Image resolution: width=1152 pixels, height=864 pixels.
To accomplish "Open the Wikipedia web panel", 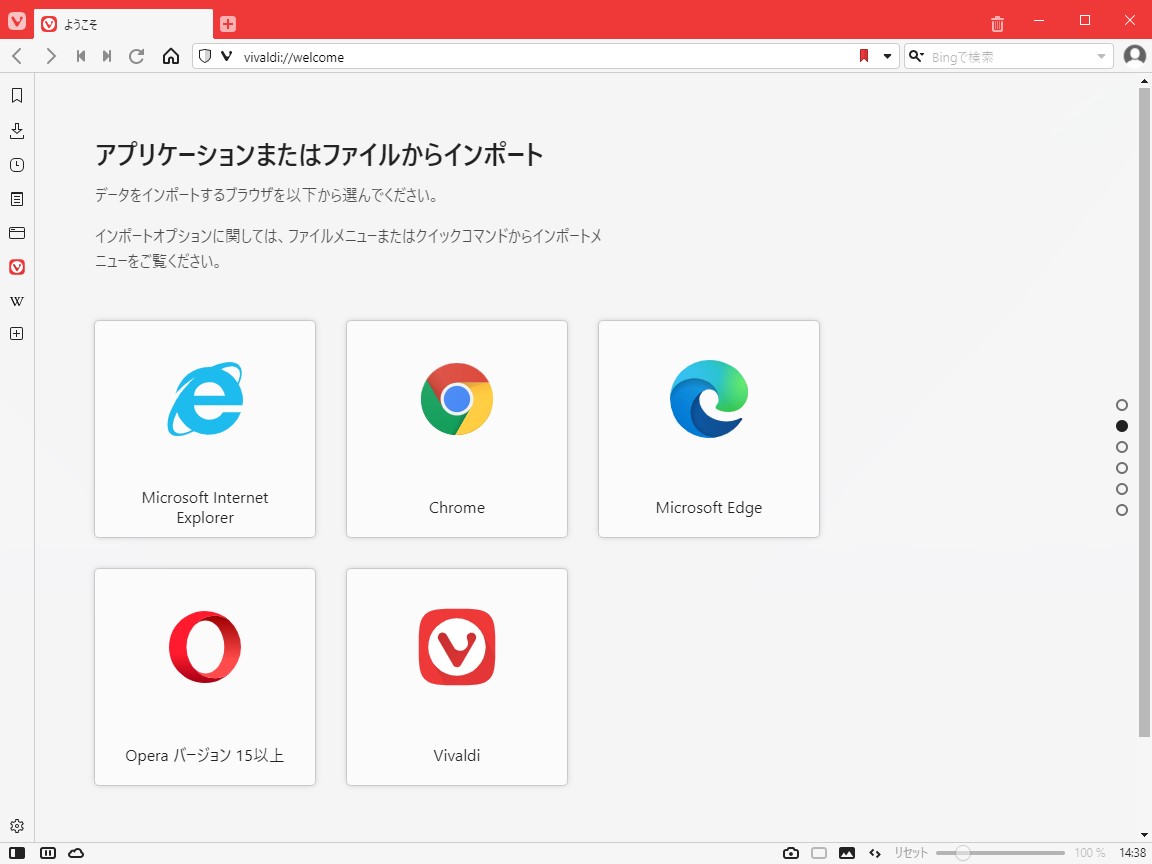I will (16, 300).
